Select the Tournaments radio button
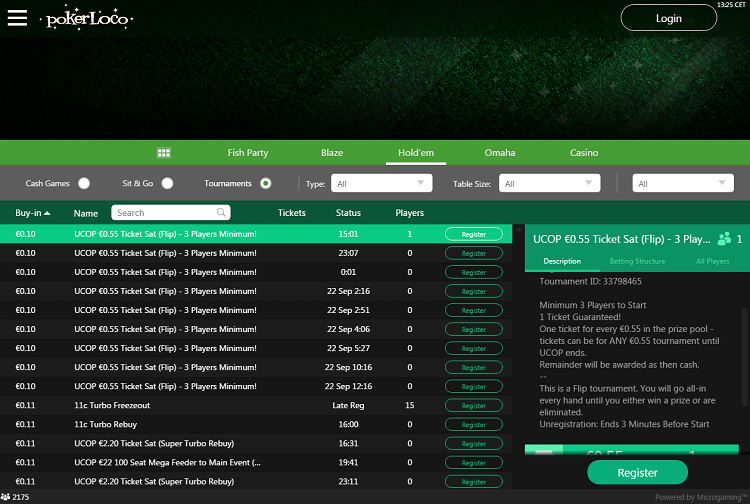 click(265, 183)
